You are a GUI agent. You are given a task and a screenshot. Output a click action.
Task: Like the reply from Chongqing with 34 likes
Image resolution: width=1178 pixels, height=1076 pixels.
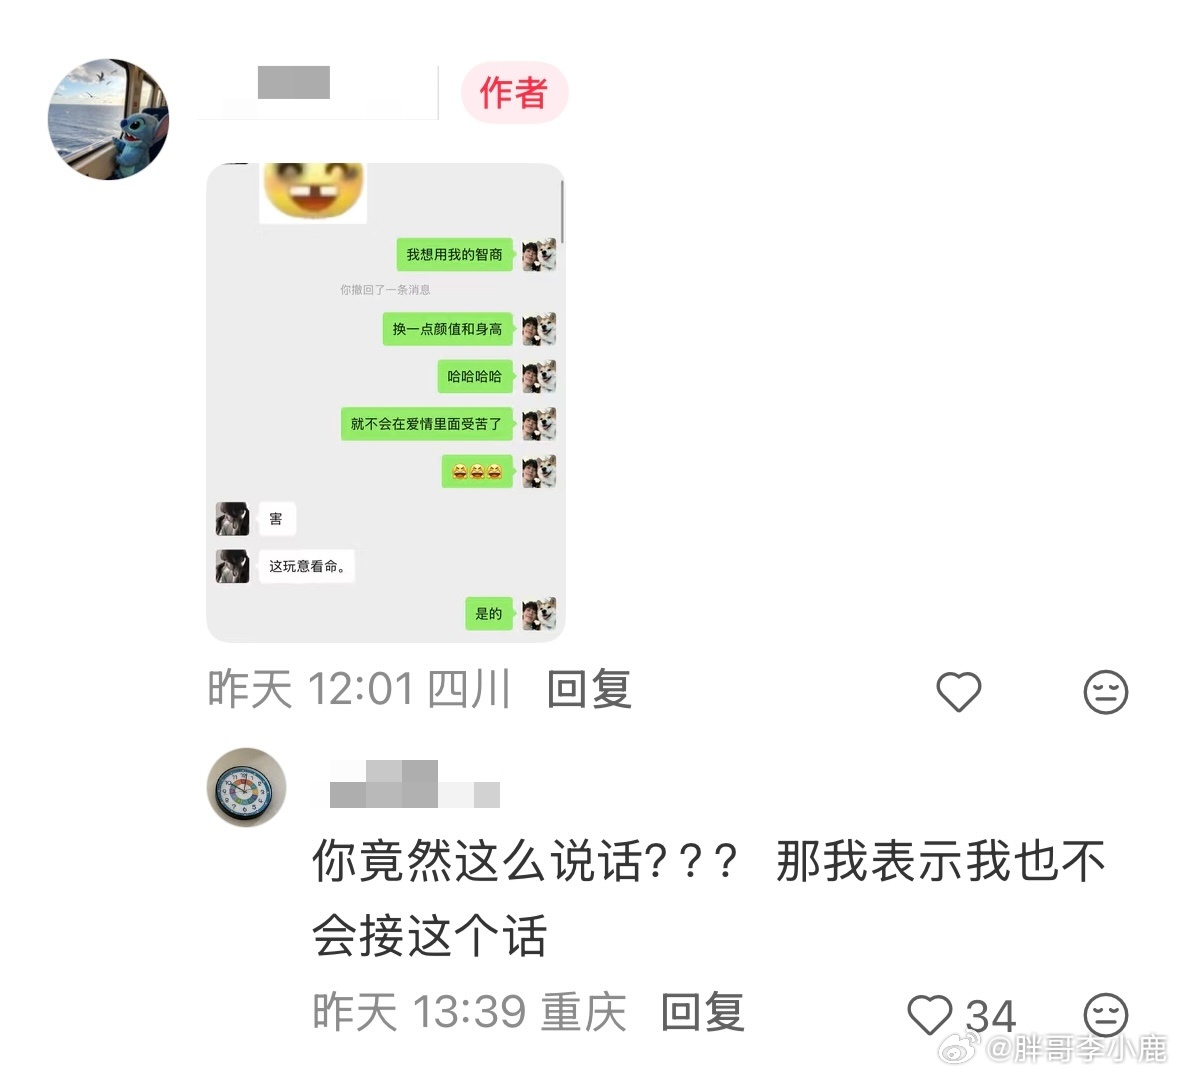point(930,1014)
